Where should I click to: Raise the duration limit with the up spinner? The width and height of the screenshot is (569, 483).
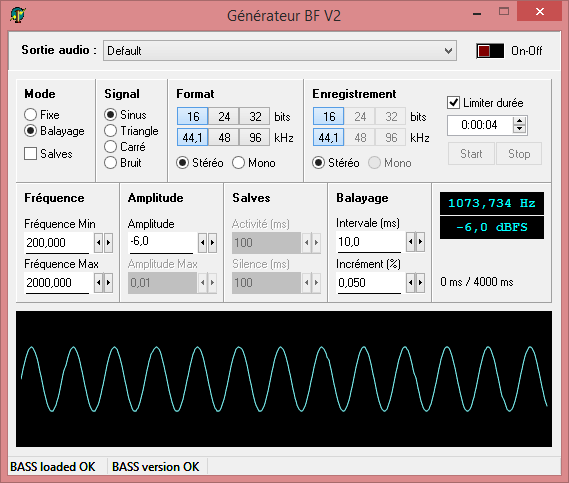520,121
